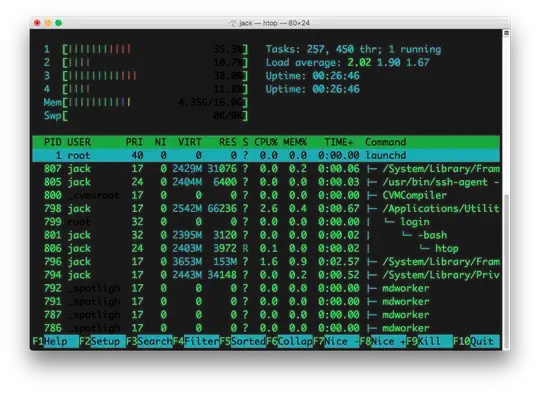Image resolution: width=540 pixels, height=393 pixels.
Task: Click the Swp swap meter bar
Action: [155, 115]
